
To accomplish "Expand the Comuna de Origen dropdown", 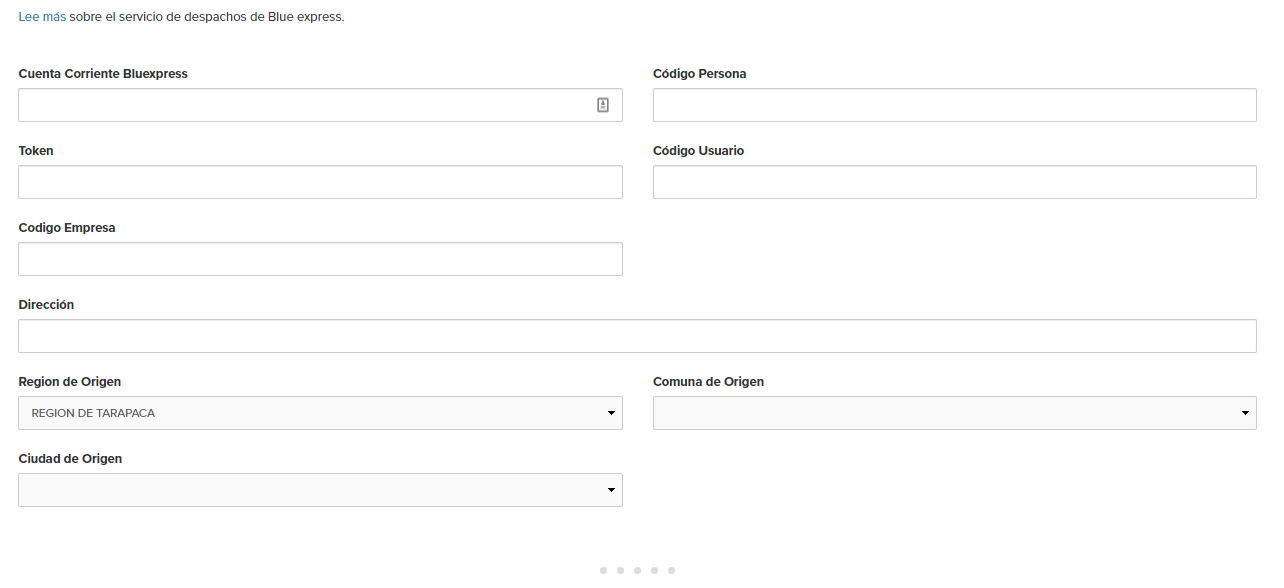I will [x=954, y=413].
